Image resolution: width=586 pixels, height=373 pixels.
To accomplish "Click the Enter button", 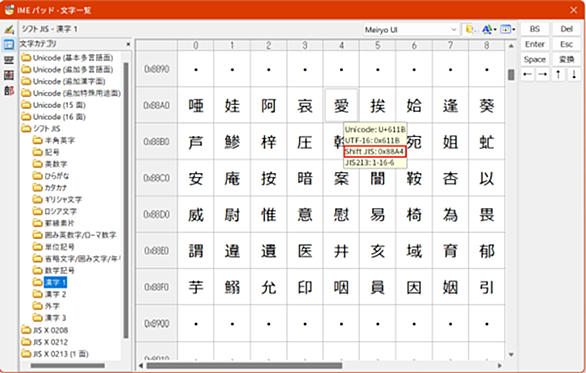I will pyautogui.click(x=534, y=44).
